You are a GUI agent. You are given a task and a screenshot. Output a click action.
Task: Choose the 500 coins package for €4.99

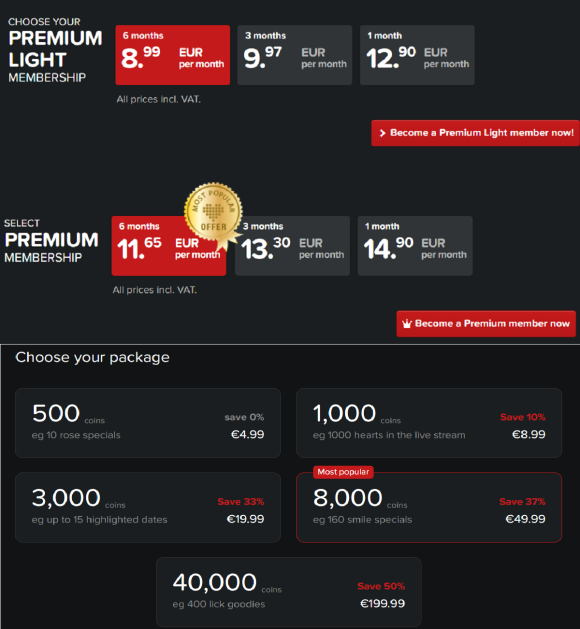(148, 423)
